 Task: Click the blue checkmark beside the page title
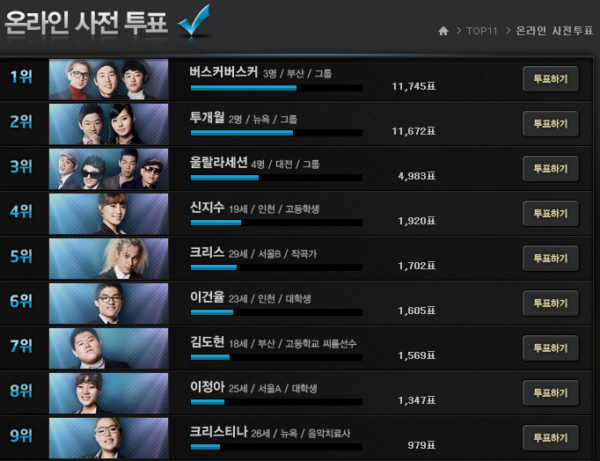tap(194, 20)
